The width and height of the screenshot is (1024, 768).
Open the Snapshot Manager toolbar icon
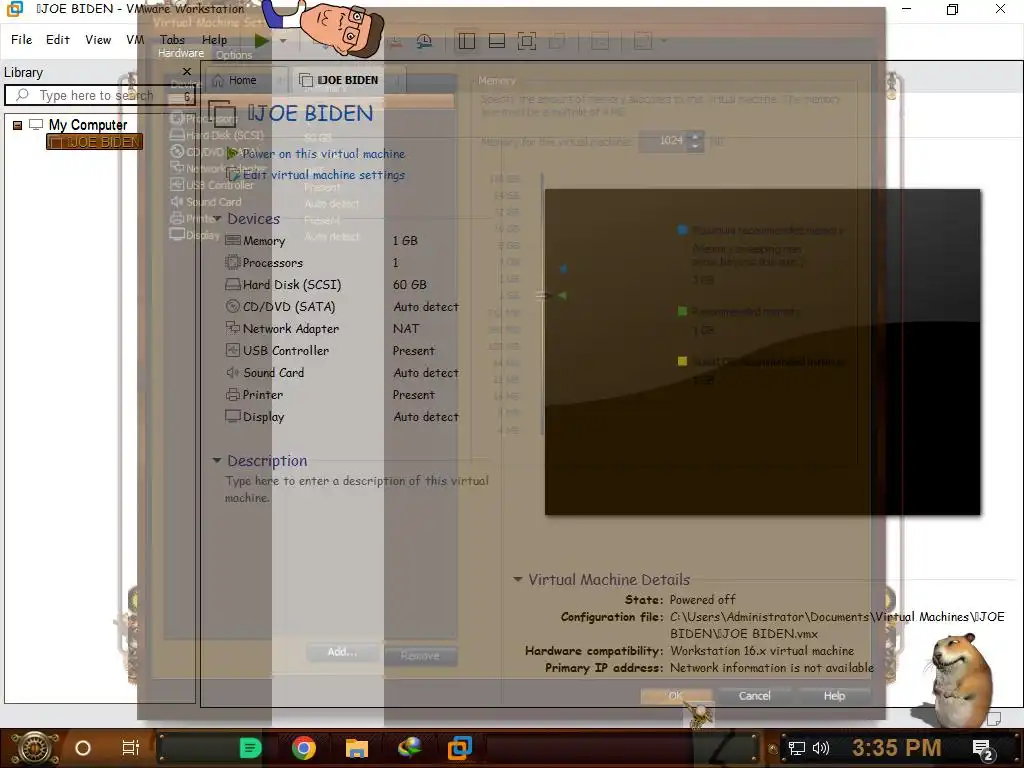(x=424, y=41)
